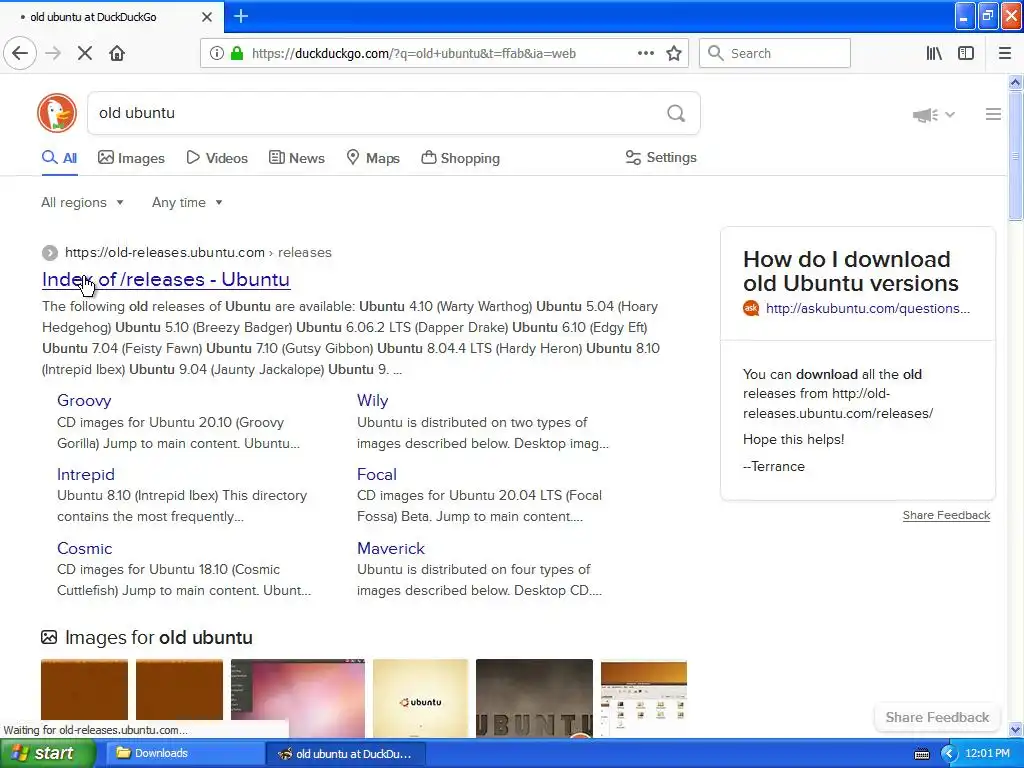Open the file manager screenshot thumbnail

pos(644,698)
